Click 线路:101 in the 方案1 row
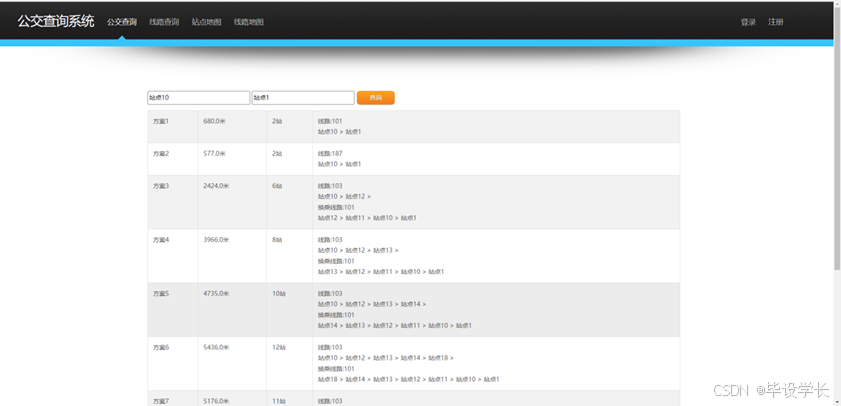The width and height of the screenshot is (841, 406). click(x=330, y=121)
